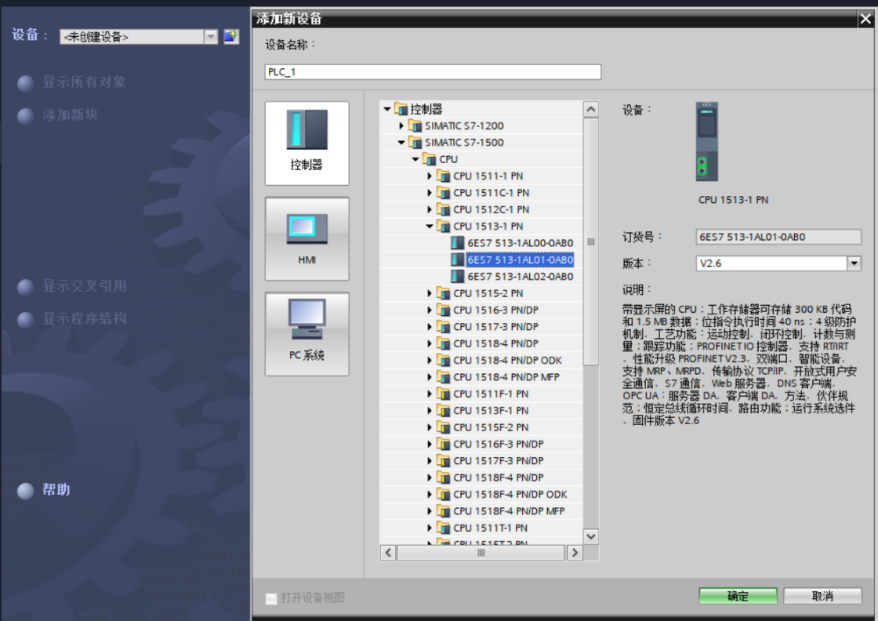The height and width of the screenshot is (621, 878).
Task: Expand the CPU 1518-4 PN/DP node
Action: 429,344
